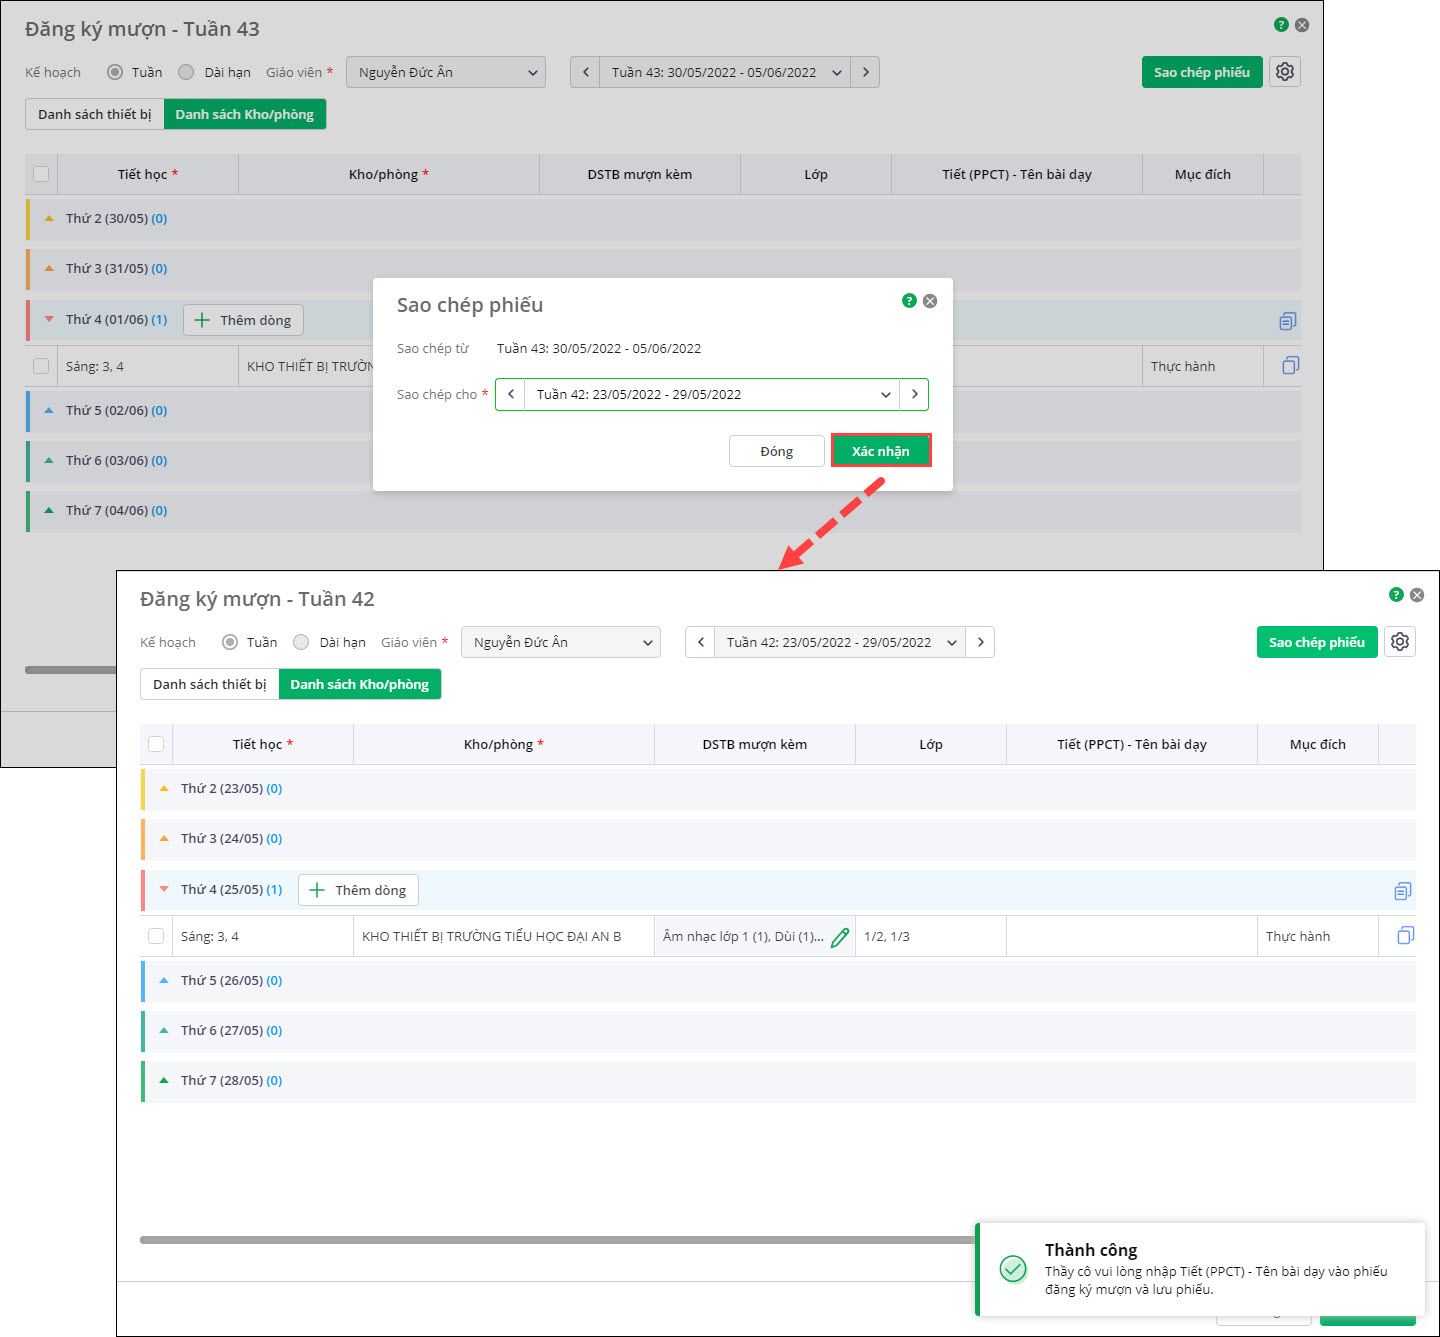Select previous week in Sao chép cho field
The height and width of the screenshot is (1337, 1440).
point(510,394)
